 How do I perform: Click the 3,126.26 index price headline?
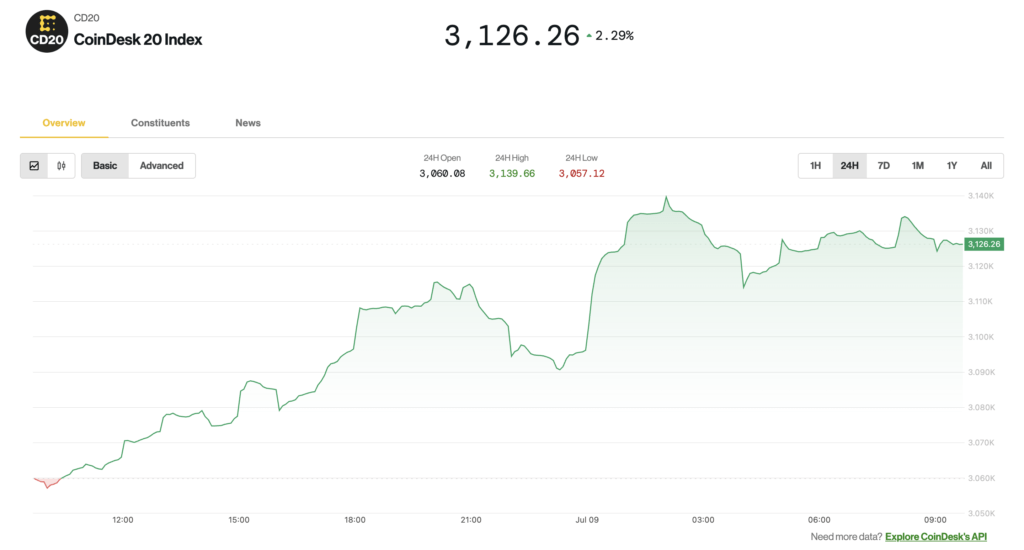(x=512, y=36)
